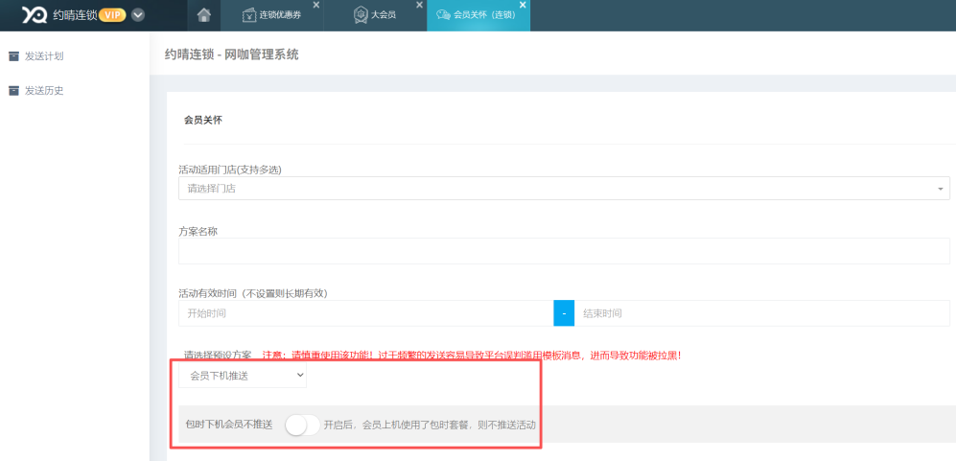Viewport: 956px width, 462px height.
Task: Click the 约晴连锁 logo icon
Action: pos(35,15)
